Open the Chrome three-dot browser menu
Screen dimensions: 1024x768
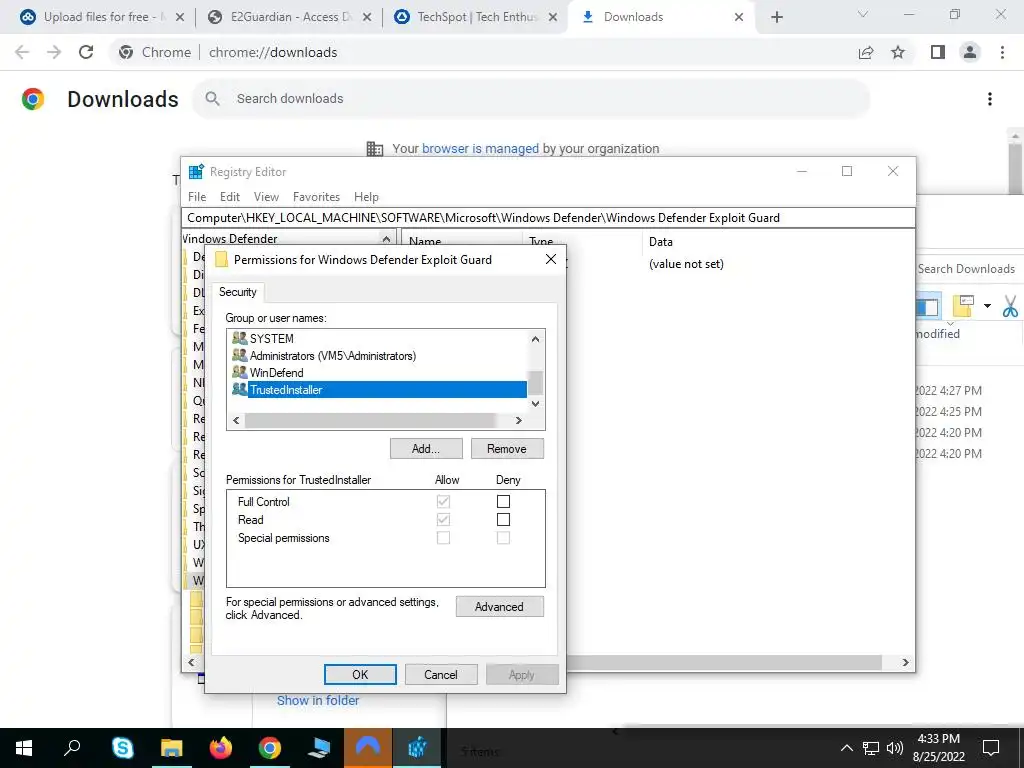1002,52
